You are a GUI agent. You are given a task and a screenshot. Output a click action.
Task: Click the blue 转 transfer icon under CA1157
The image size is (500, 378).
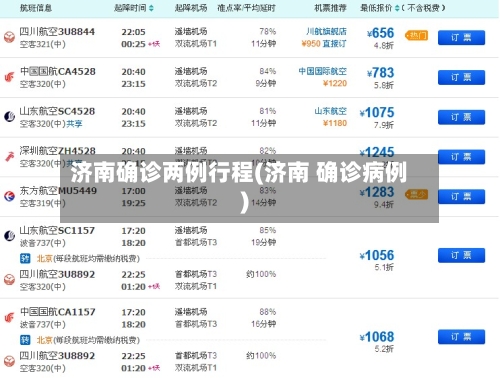25,340
